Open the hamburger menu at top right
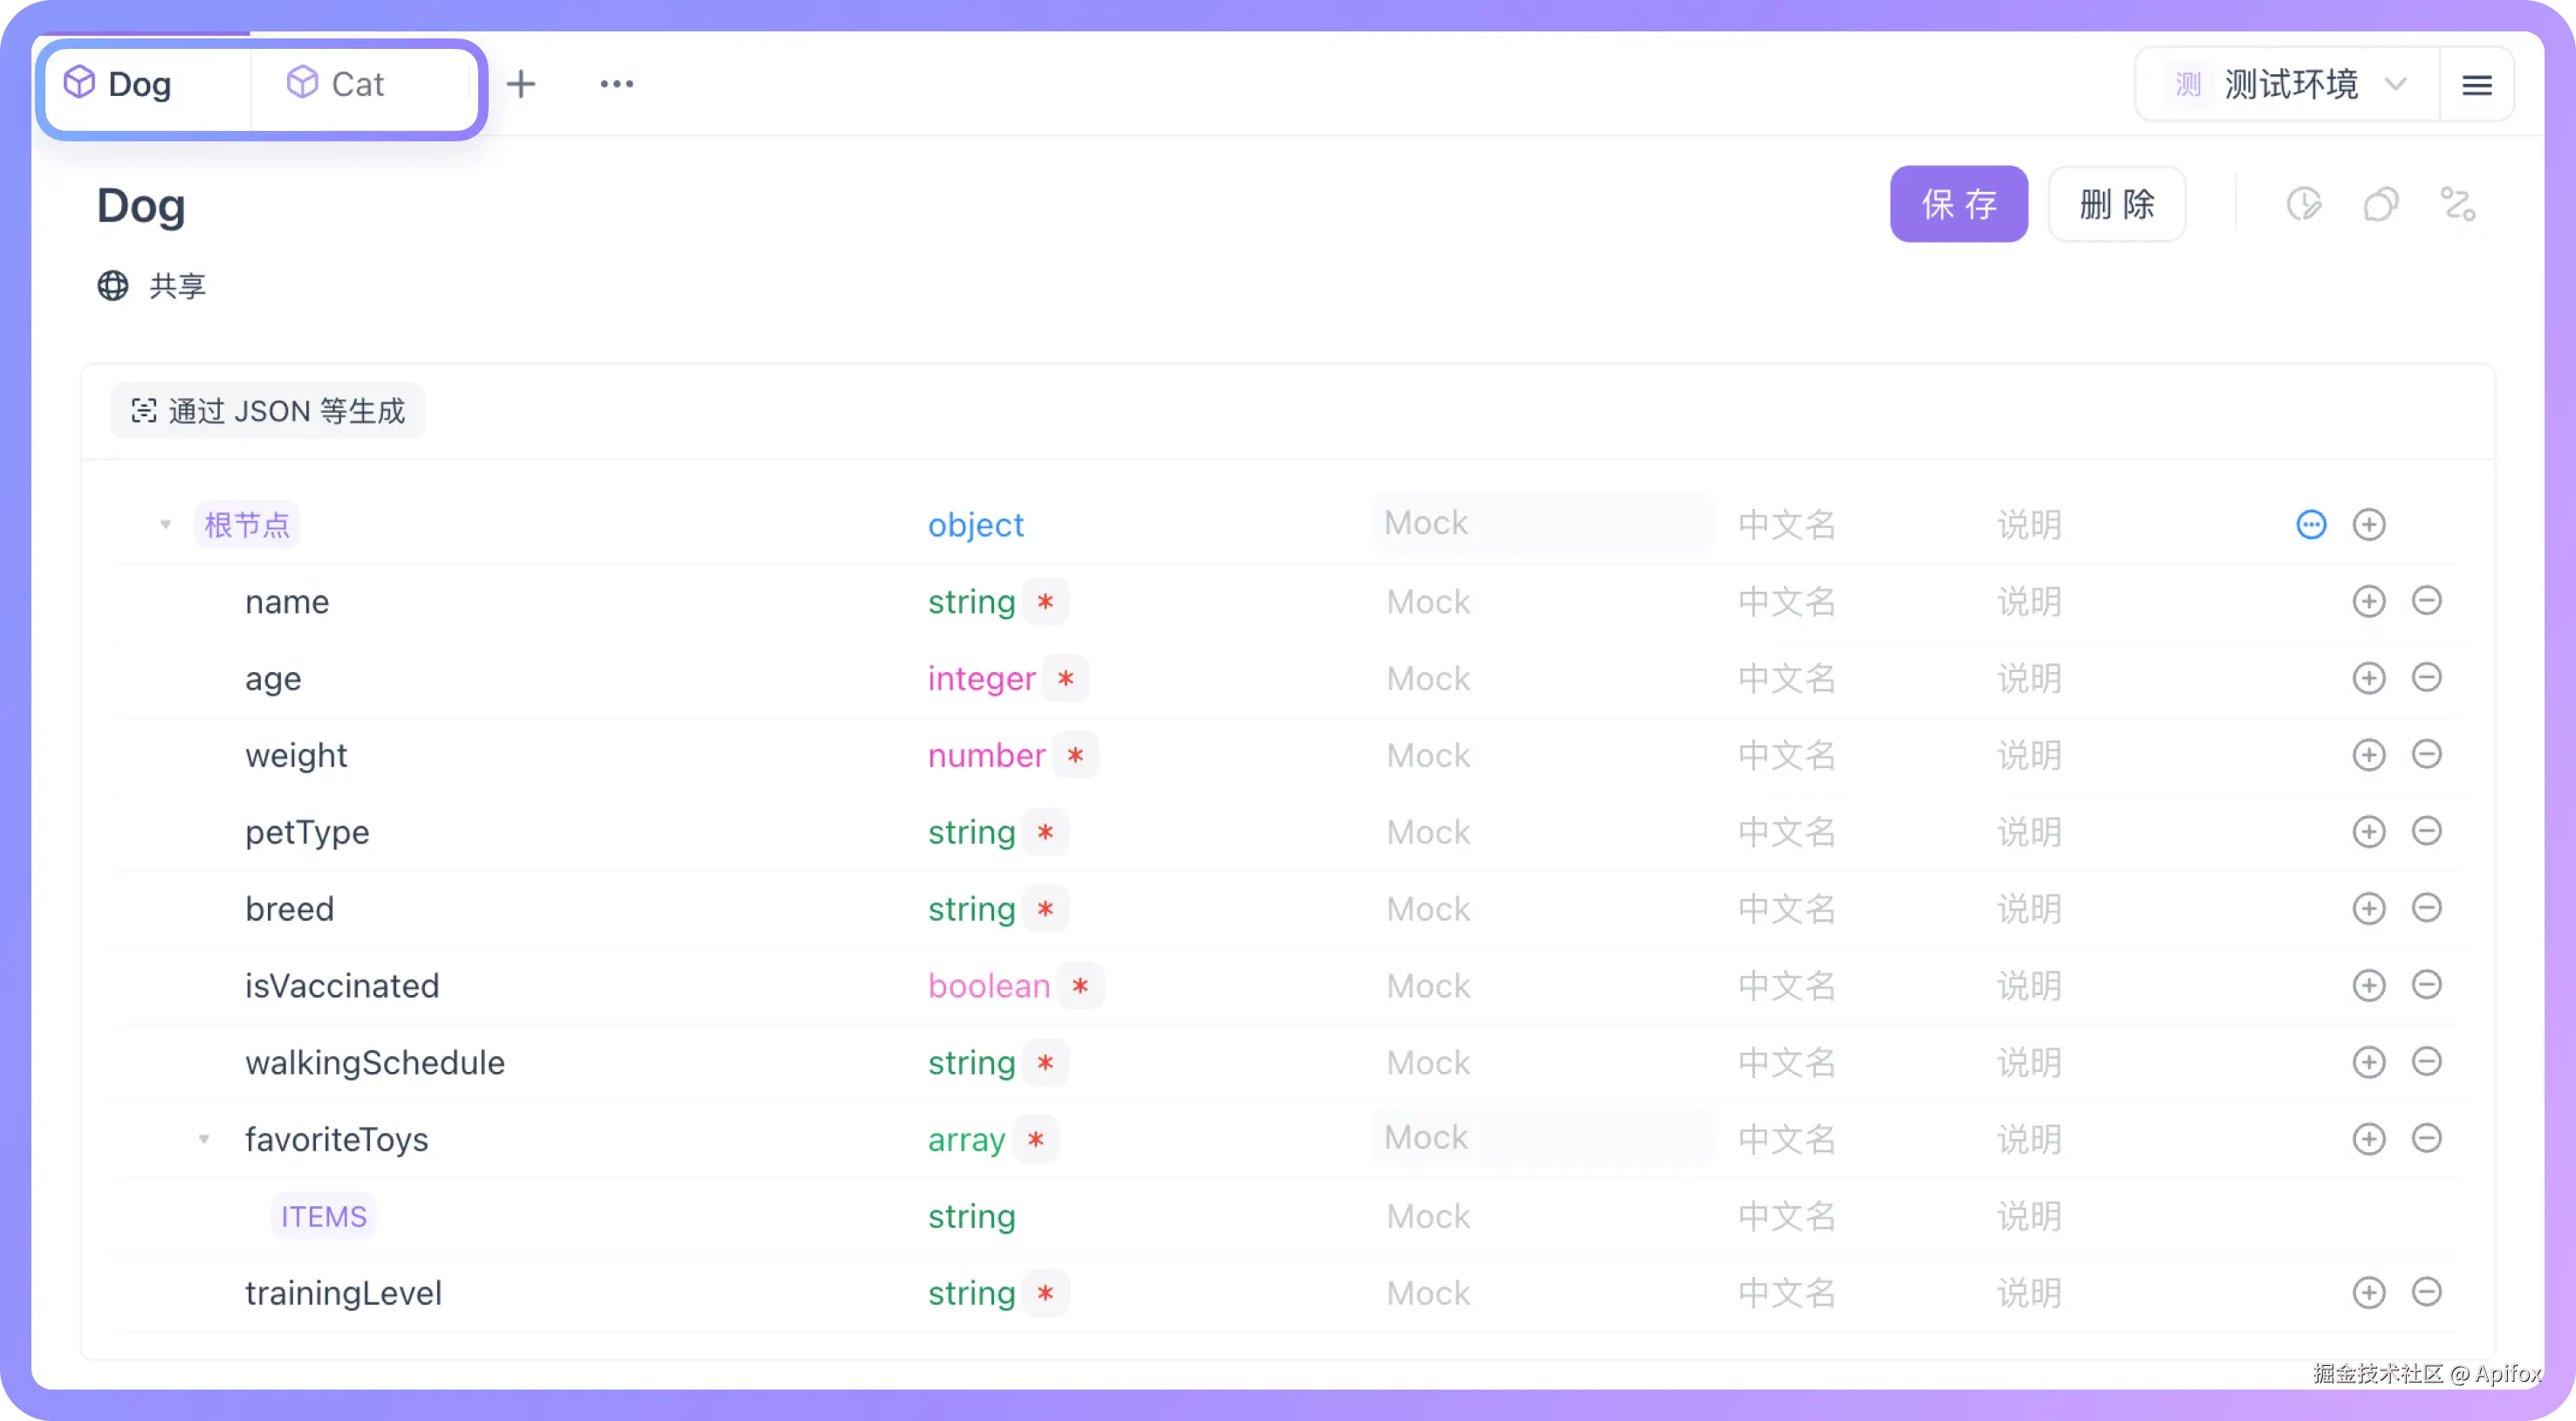 pos(2477,84)
